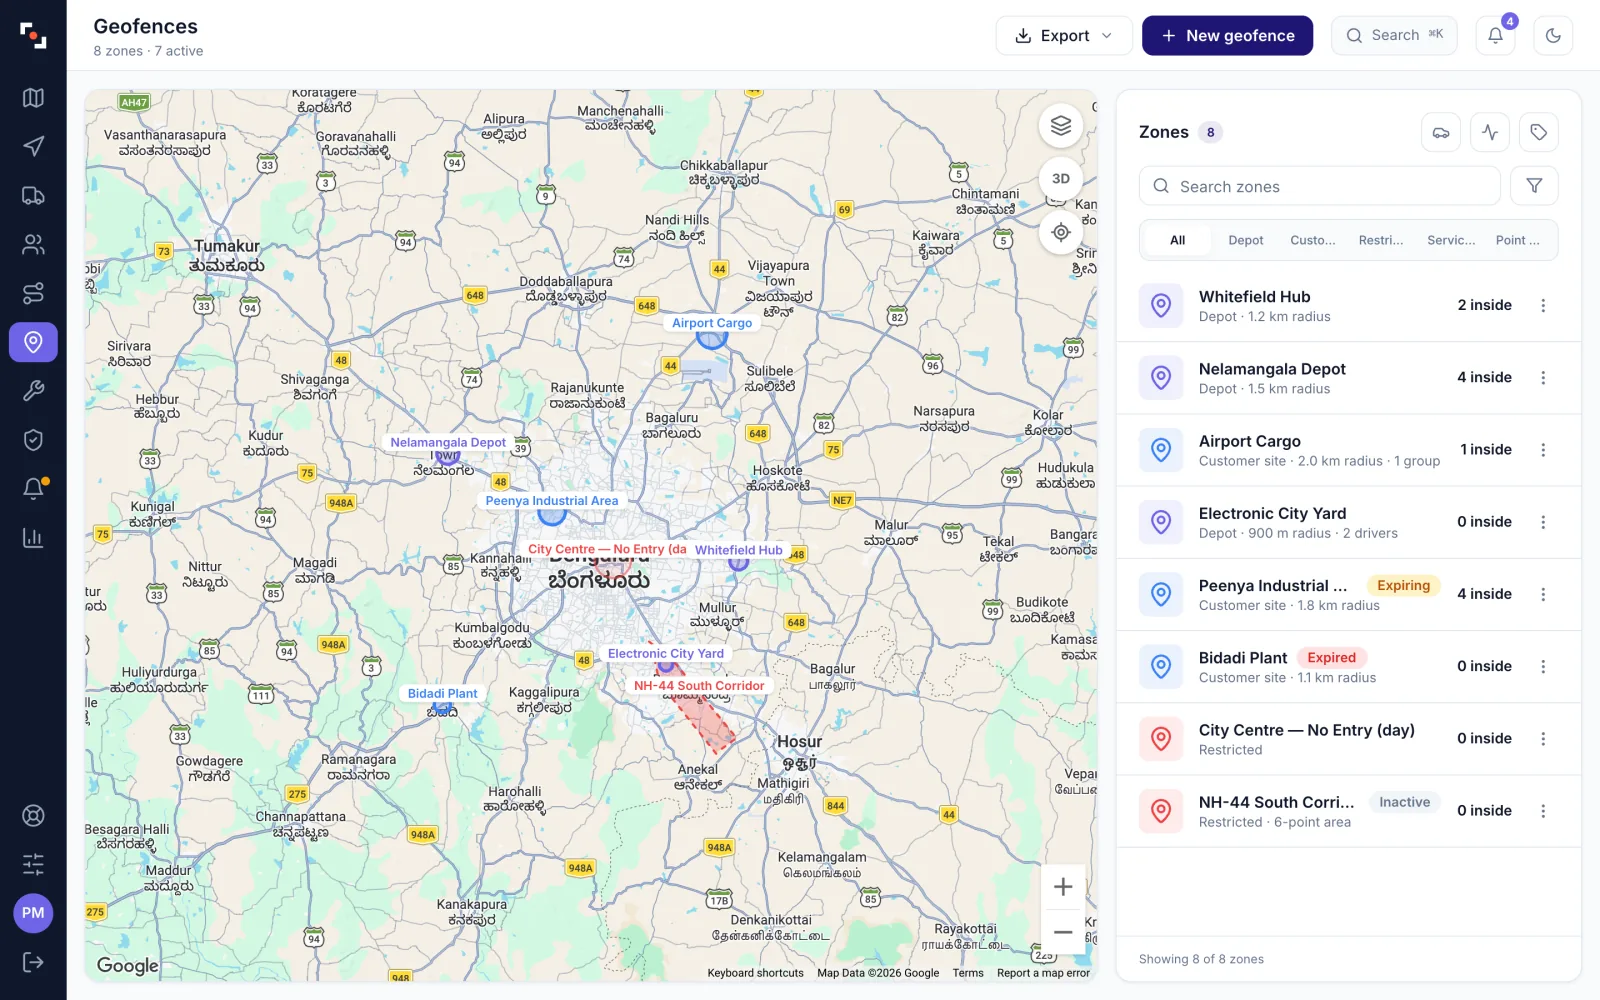Viewport: 1600px width, 1000px height.
Task: Open the top-bar Search box
Action: pyautogui.click(x=1394, y=36)
